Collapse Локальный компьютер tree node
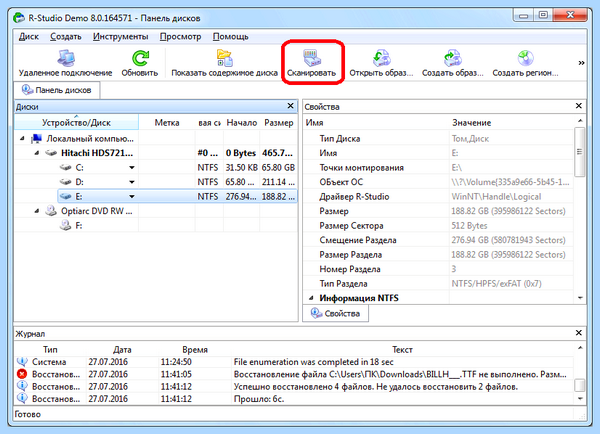The image size is (600, 434). (22, 138)
